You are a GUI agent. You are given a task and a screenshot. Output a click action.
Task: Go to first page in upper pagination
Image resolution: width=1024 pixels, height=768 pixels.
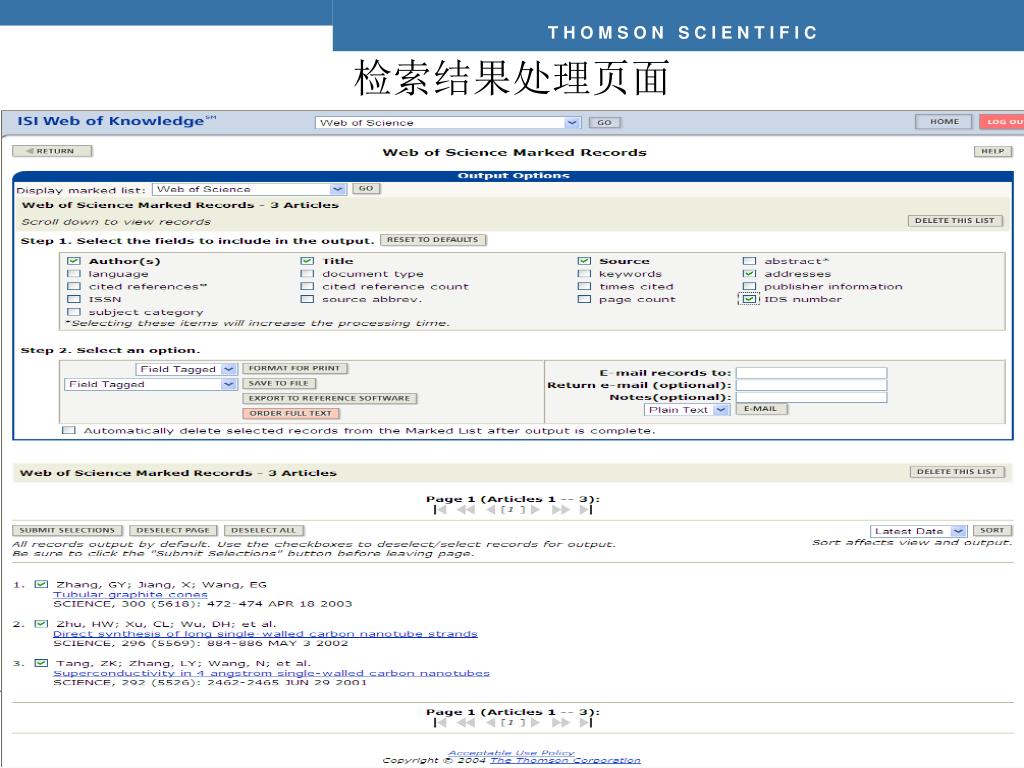click(440, 509)
